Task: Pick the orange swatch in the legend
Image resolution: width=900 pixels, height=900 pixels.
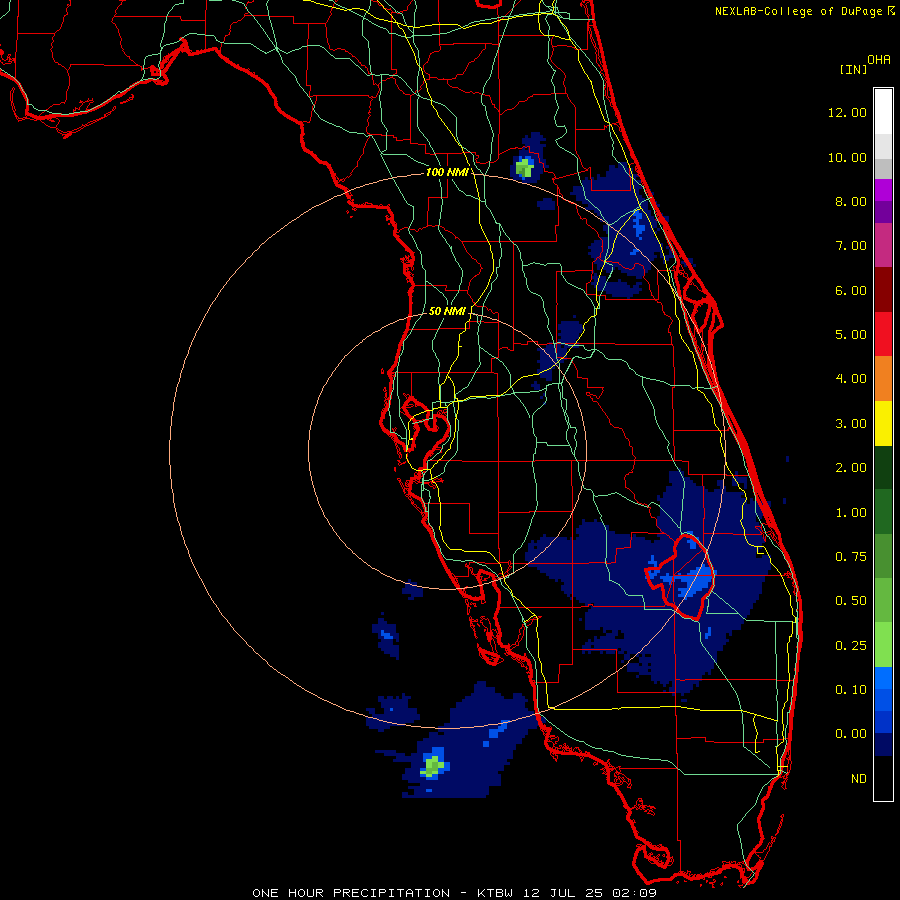Action: point(883,379)
